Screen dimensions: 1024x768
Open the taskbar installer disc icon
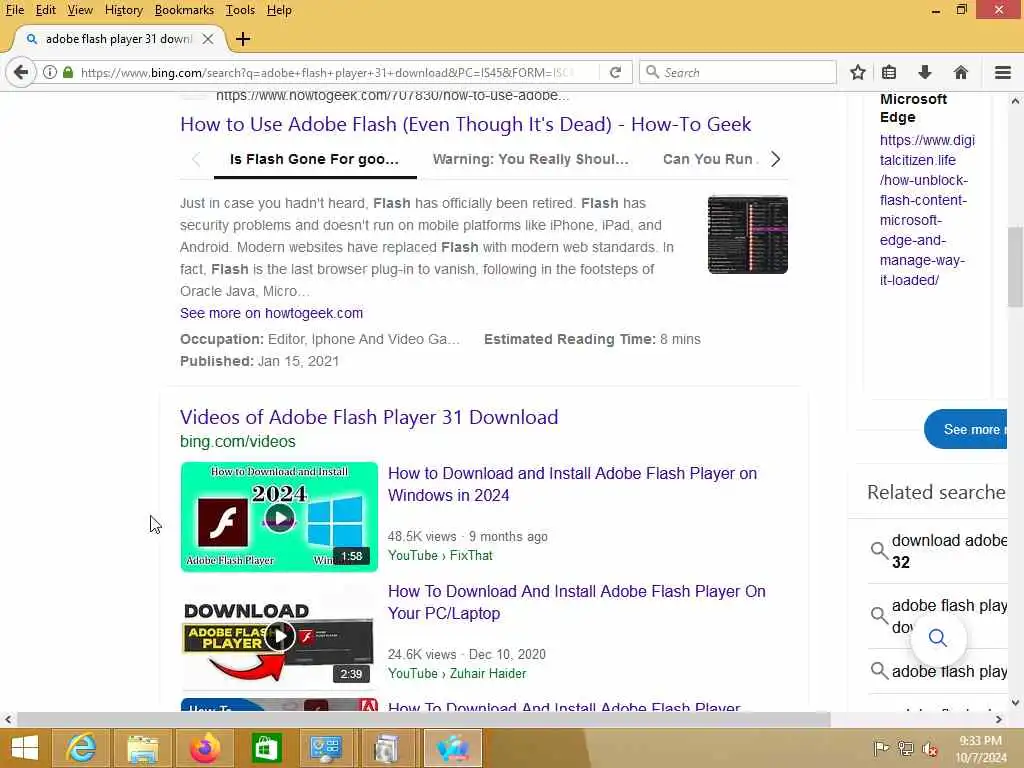tap(387, 748)
